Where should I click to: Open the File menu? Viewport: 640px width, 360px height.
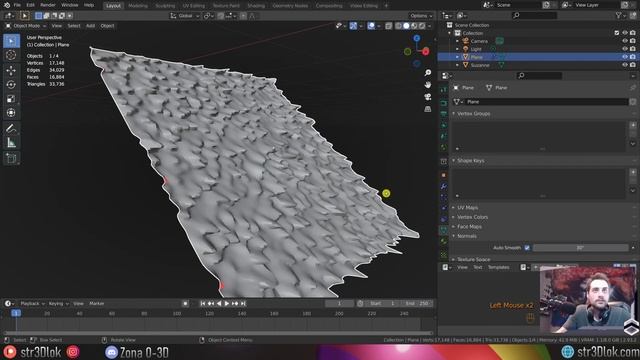(x=17, y=5)
